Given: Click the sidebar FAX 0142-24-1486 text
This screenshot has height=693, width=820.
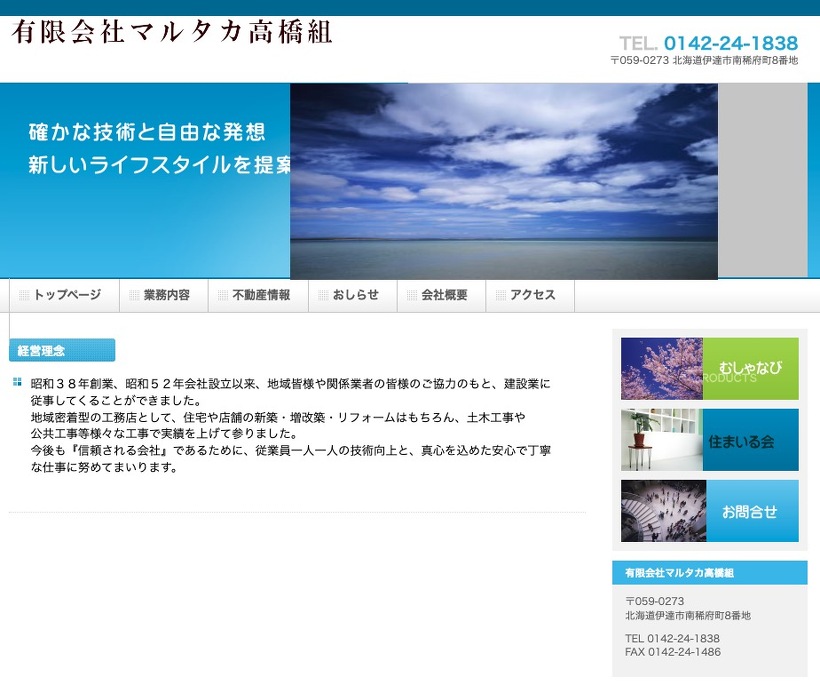Looking at the screenshot, I should [672, 652].
